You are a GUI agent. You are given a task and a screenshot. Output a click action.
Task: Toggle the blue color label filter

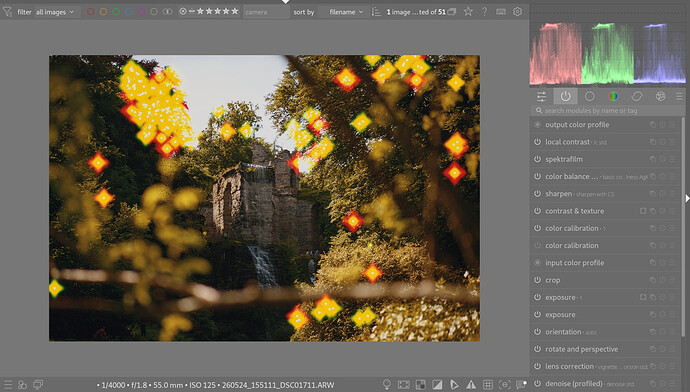click(129, 12)
